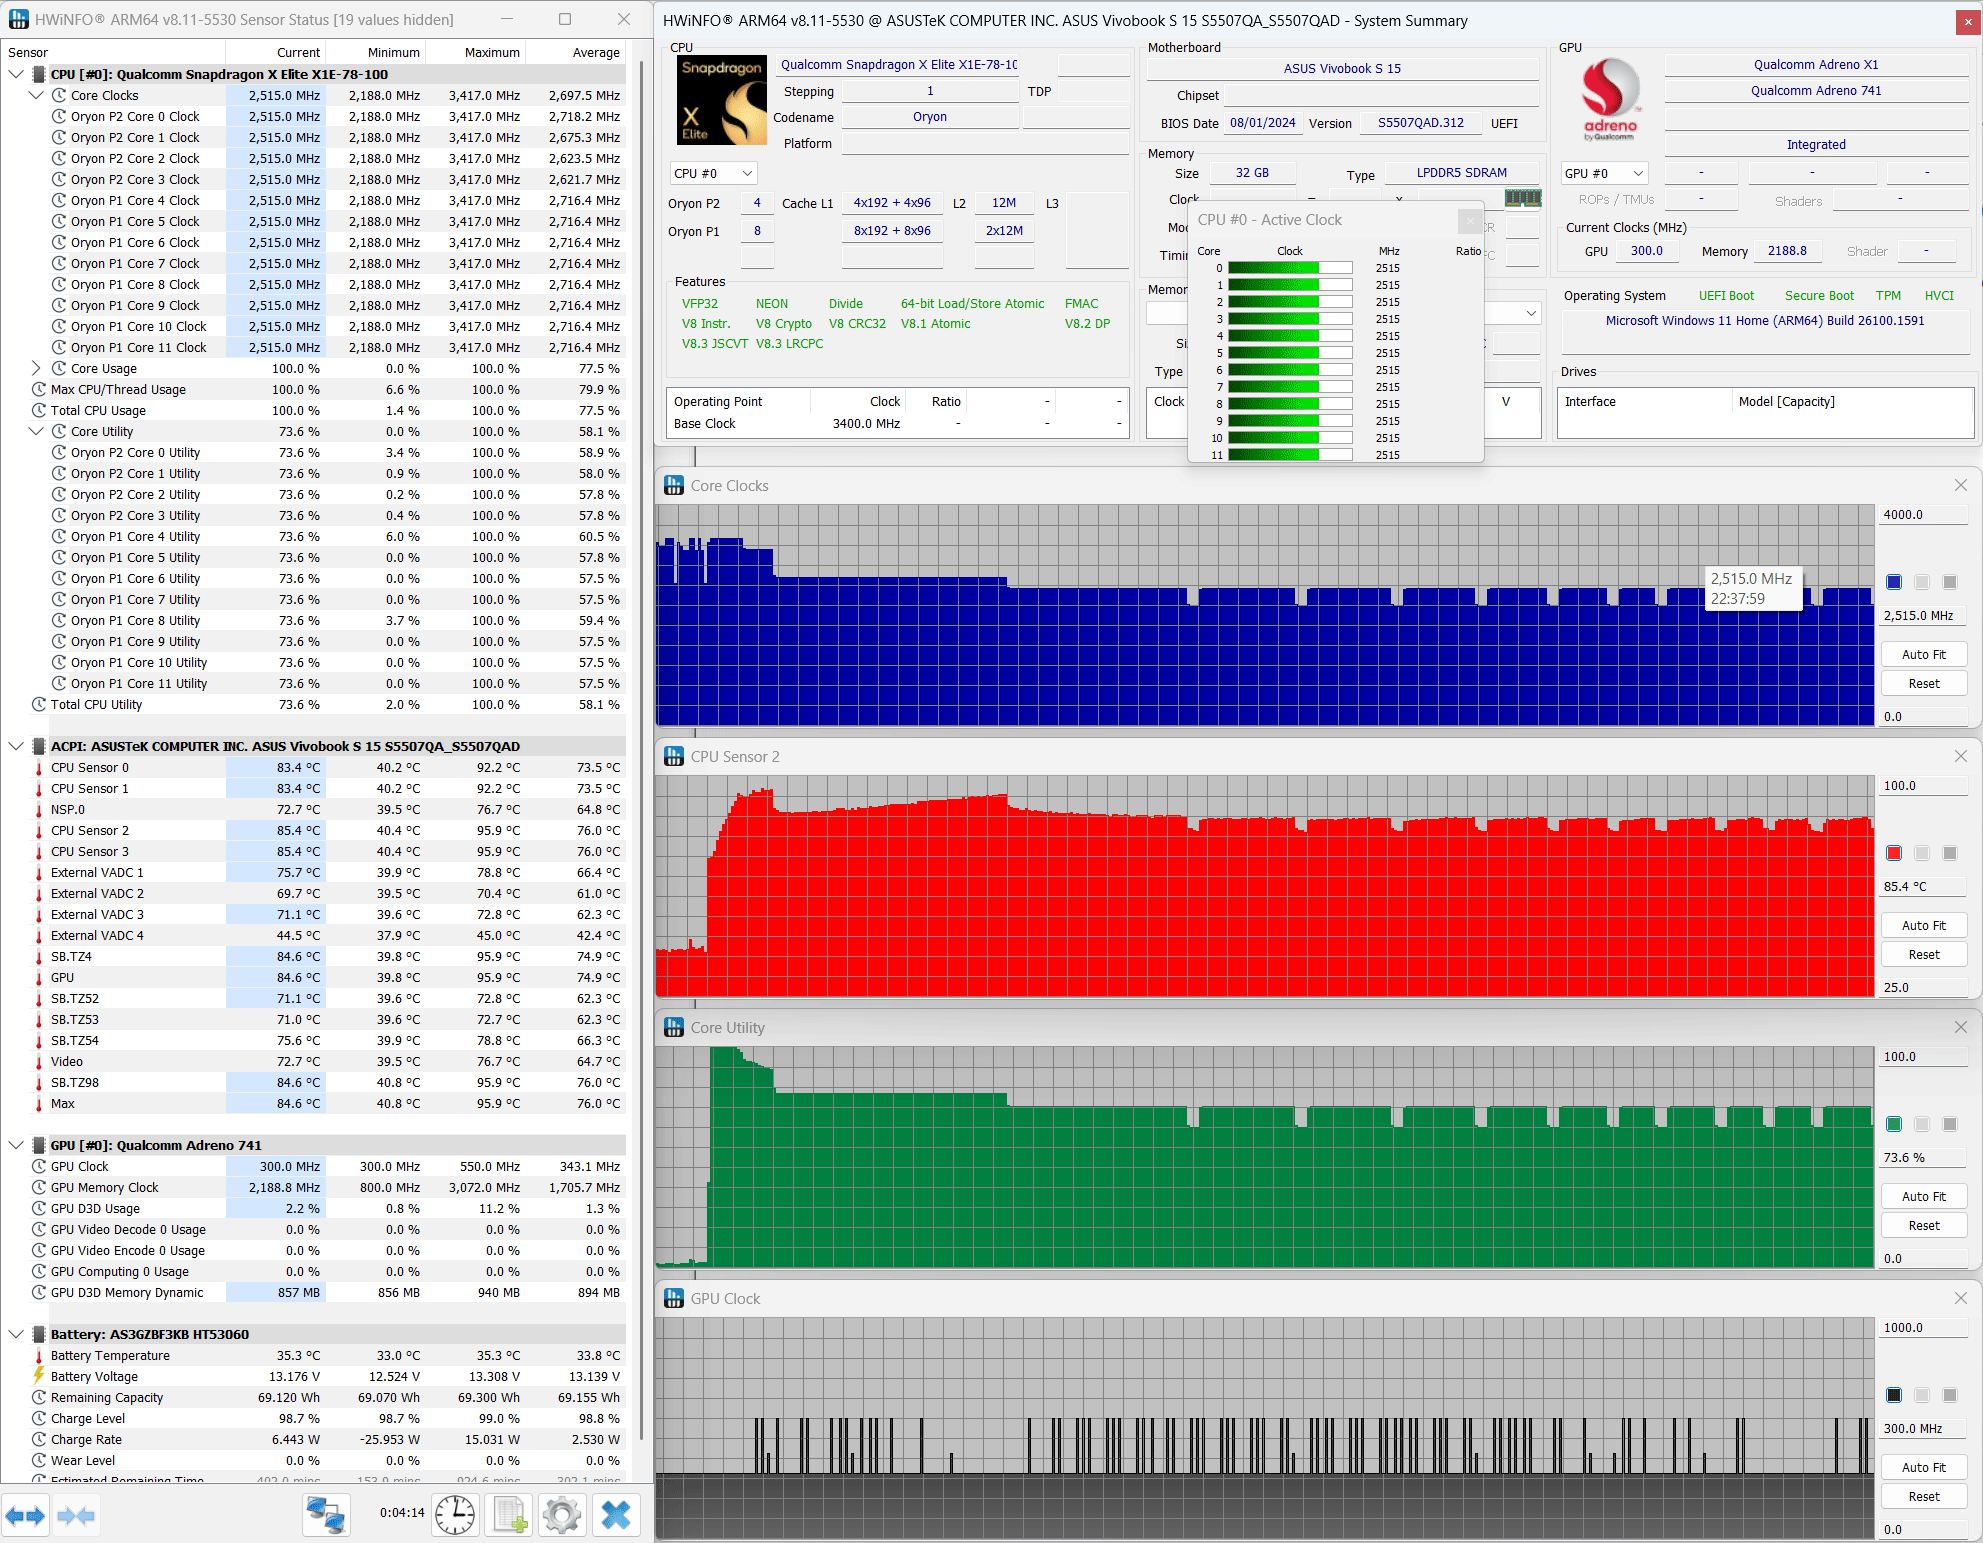
Task: Click the Core Clocks graph window icon
Action: [675, 486]
